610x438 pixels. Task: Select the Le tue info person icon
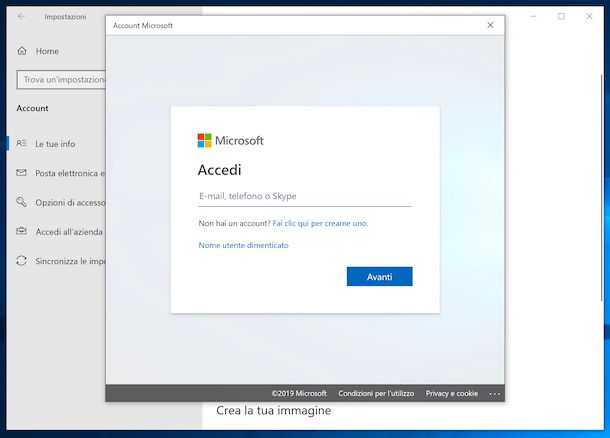coord(21,143)
